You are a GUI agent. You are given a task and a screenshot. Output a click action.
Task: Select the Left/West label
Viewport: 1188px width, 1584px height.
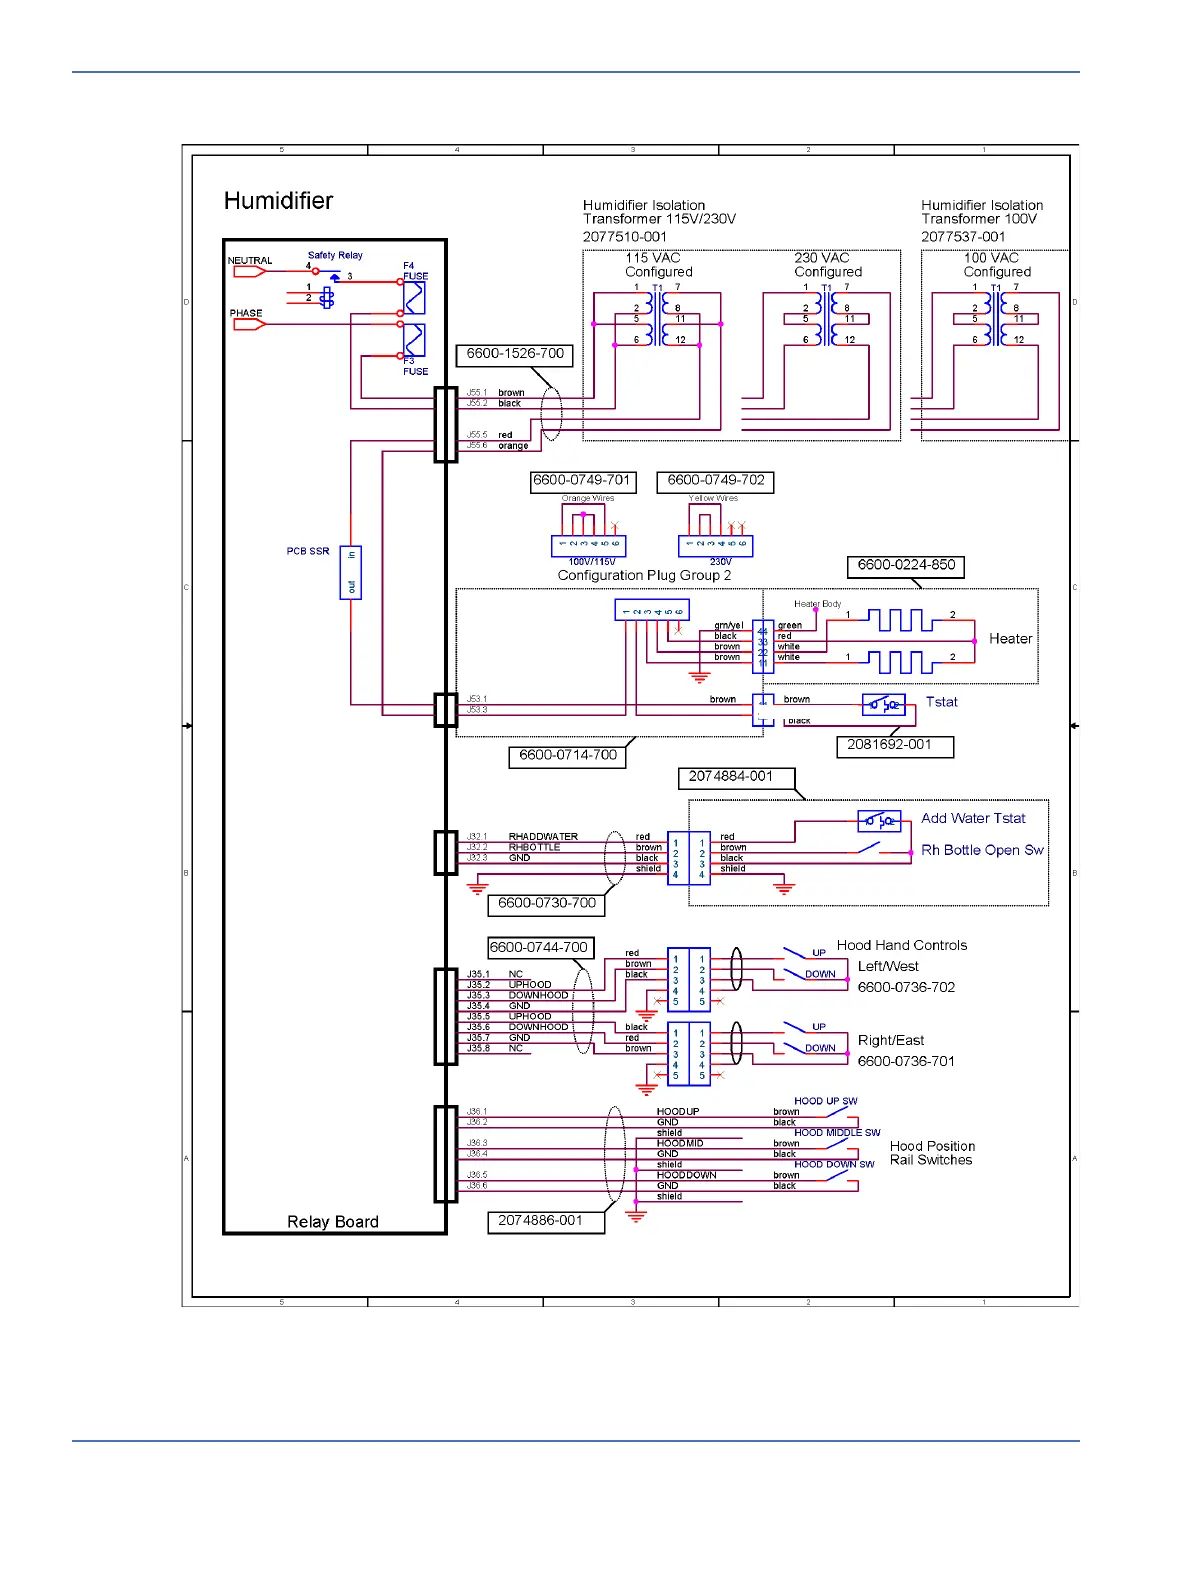(888, 966)
